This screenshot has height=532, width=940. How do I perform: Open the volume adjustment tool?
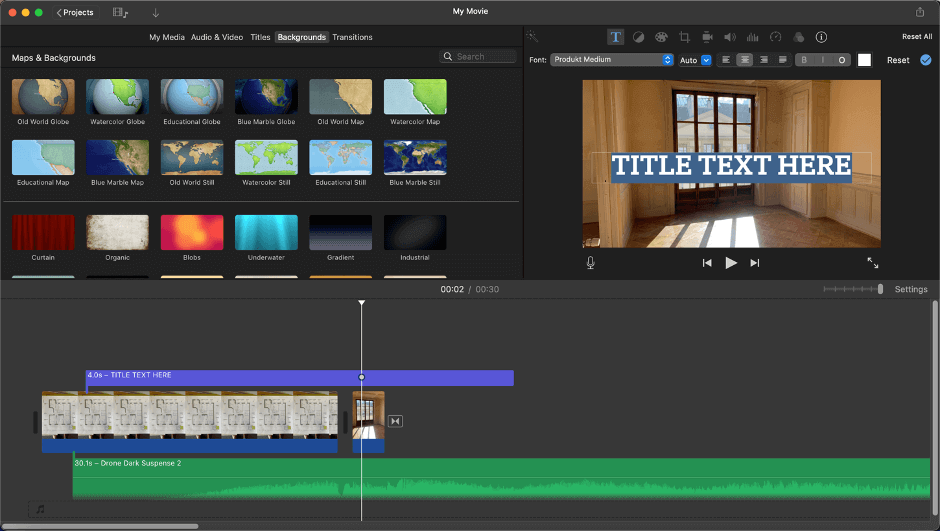pyautogui.click(x=729, y=37)
